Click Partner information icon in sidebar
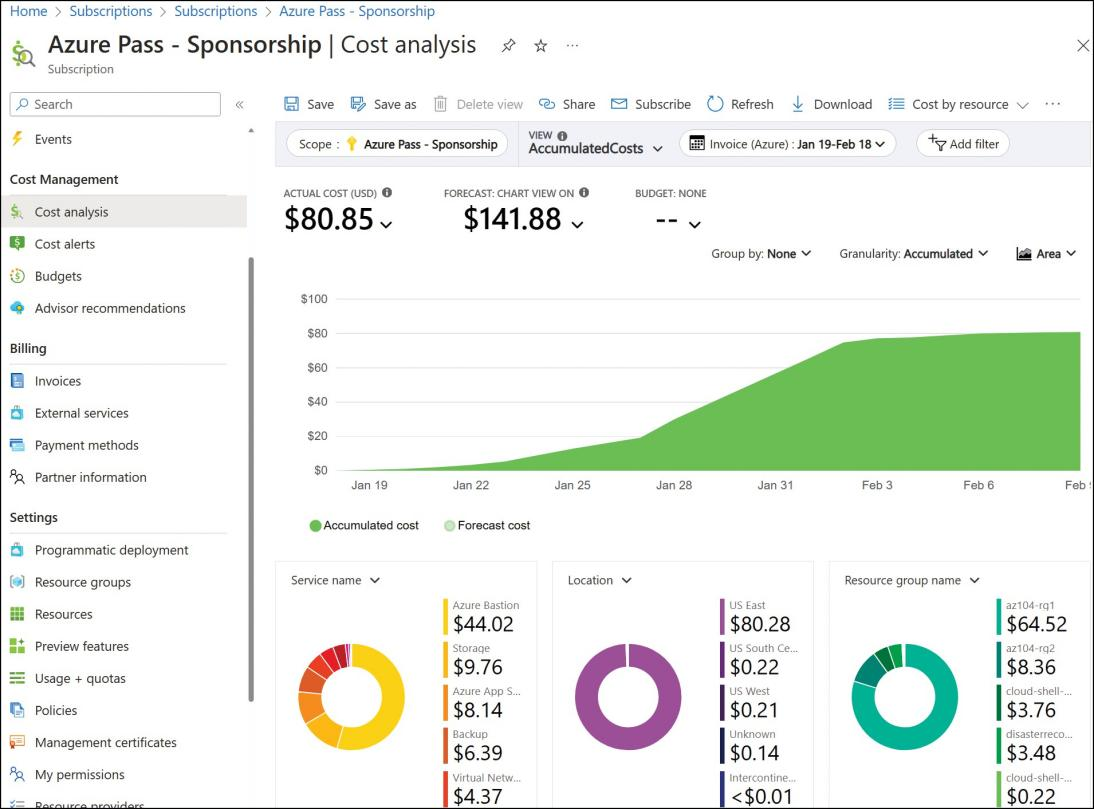 point(17,477)
